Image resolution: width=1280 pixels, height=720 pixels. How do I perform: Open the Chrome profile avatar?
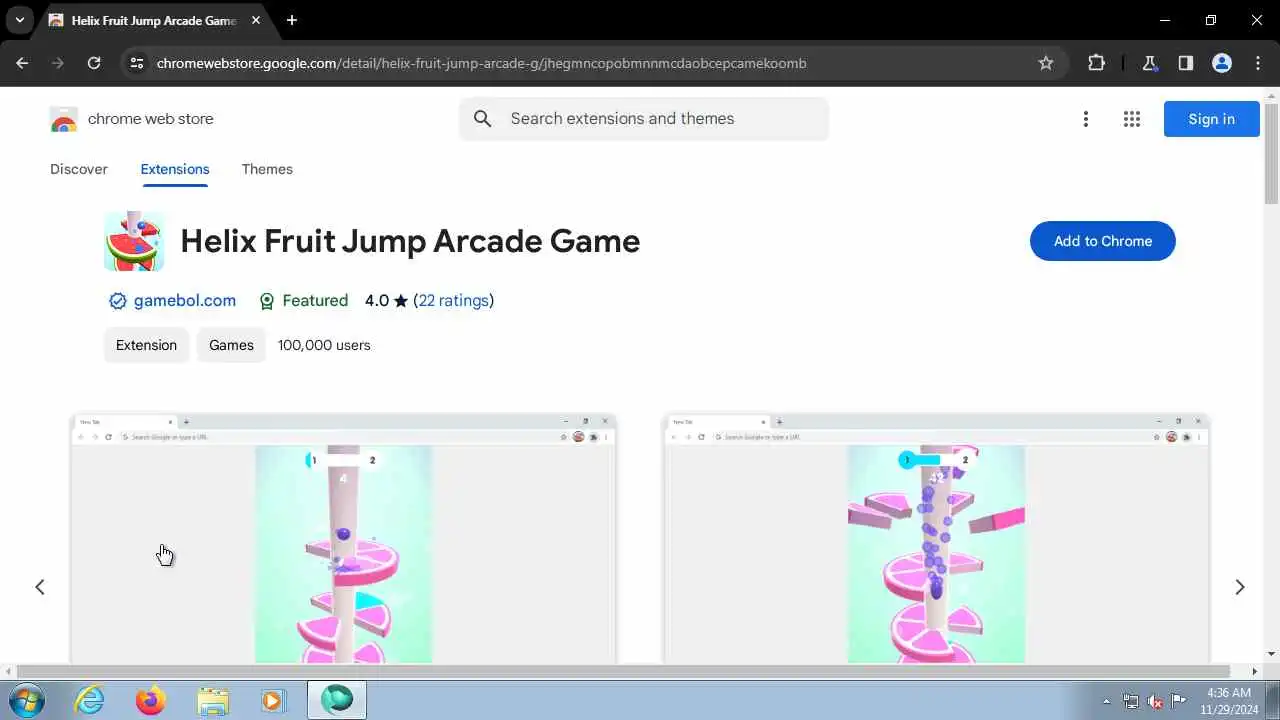1221,63
